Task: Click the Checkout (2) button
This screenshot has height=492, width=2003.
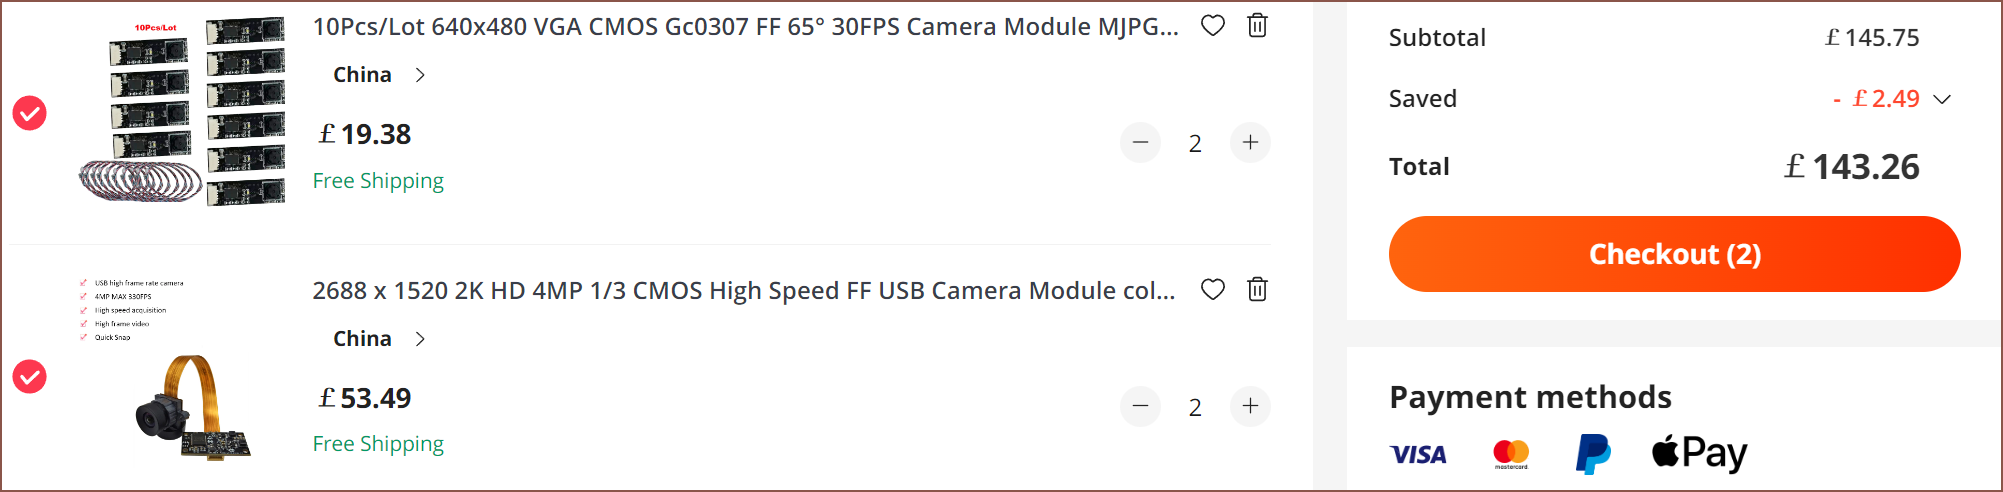Action: [x=1674, y=254]
